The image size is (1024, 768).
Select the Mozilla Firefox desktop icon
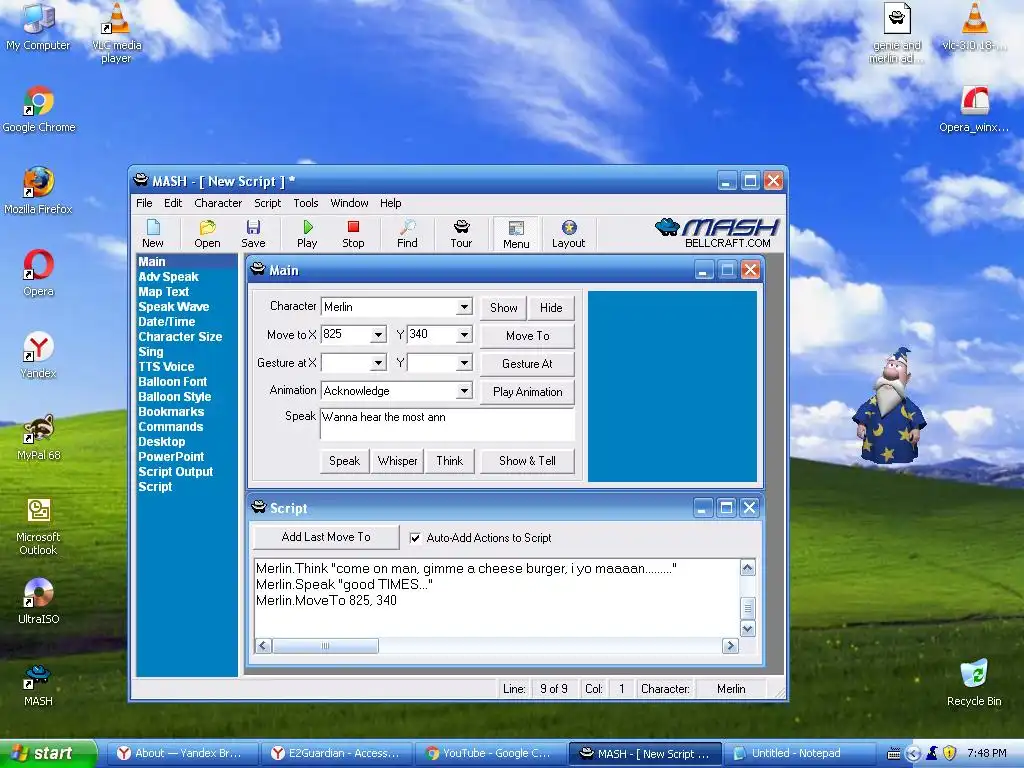pos(39,191)
